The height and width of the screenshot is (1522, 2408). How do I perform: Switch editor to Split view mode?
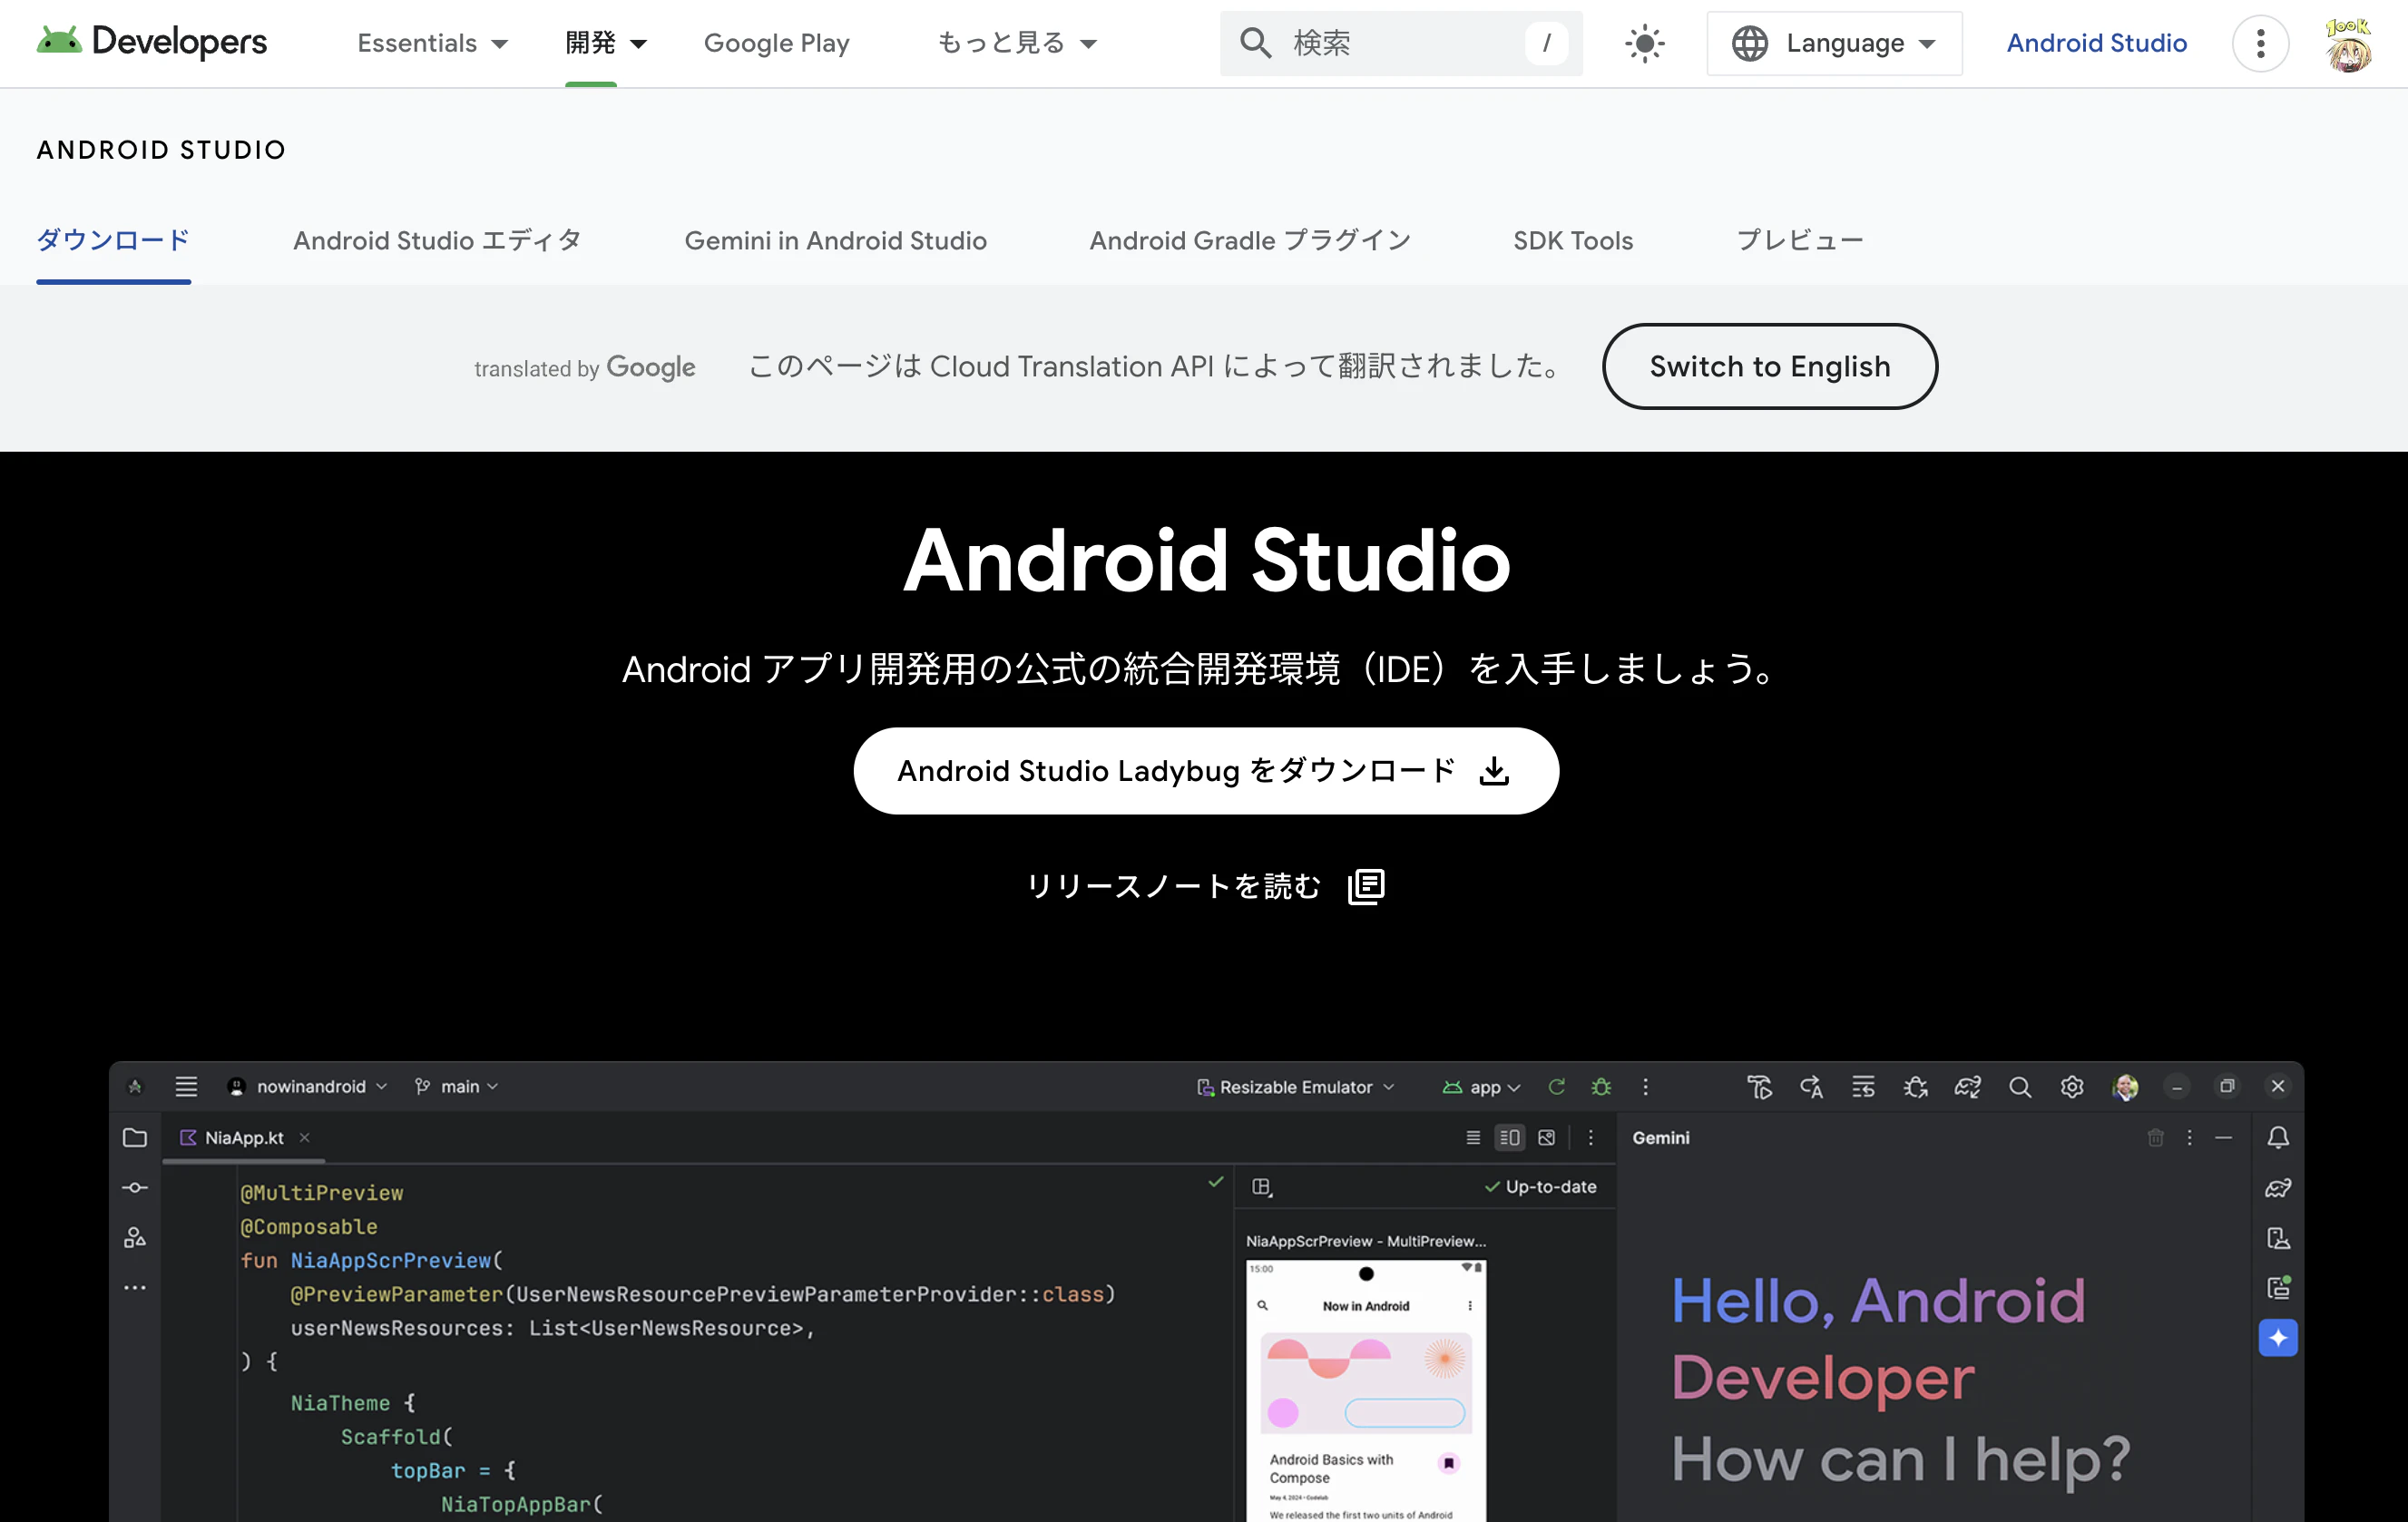(x=1509, y=1137)
